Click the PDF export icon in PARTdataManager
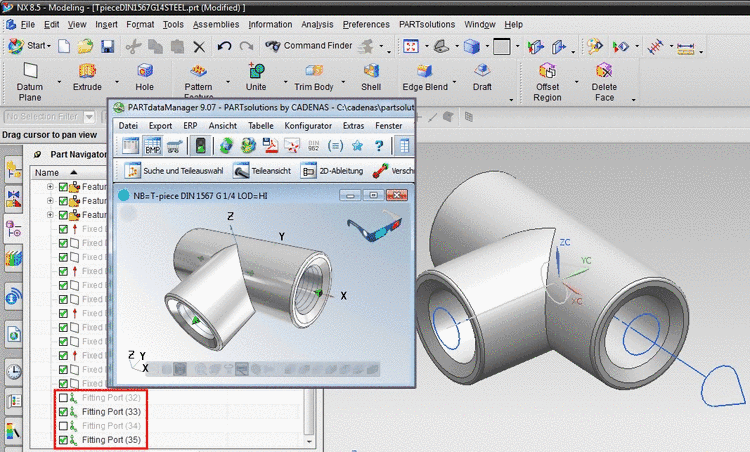Screen dimensions: 750x452 coord(271,146)
